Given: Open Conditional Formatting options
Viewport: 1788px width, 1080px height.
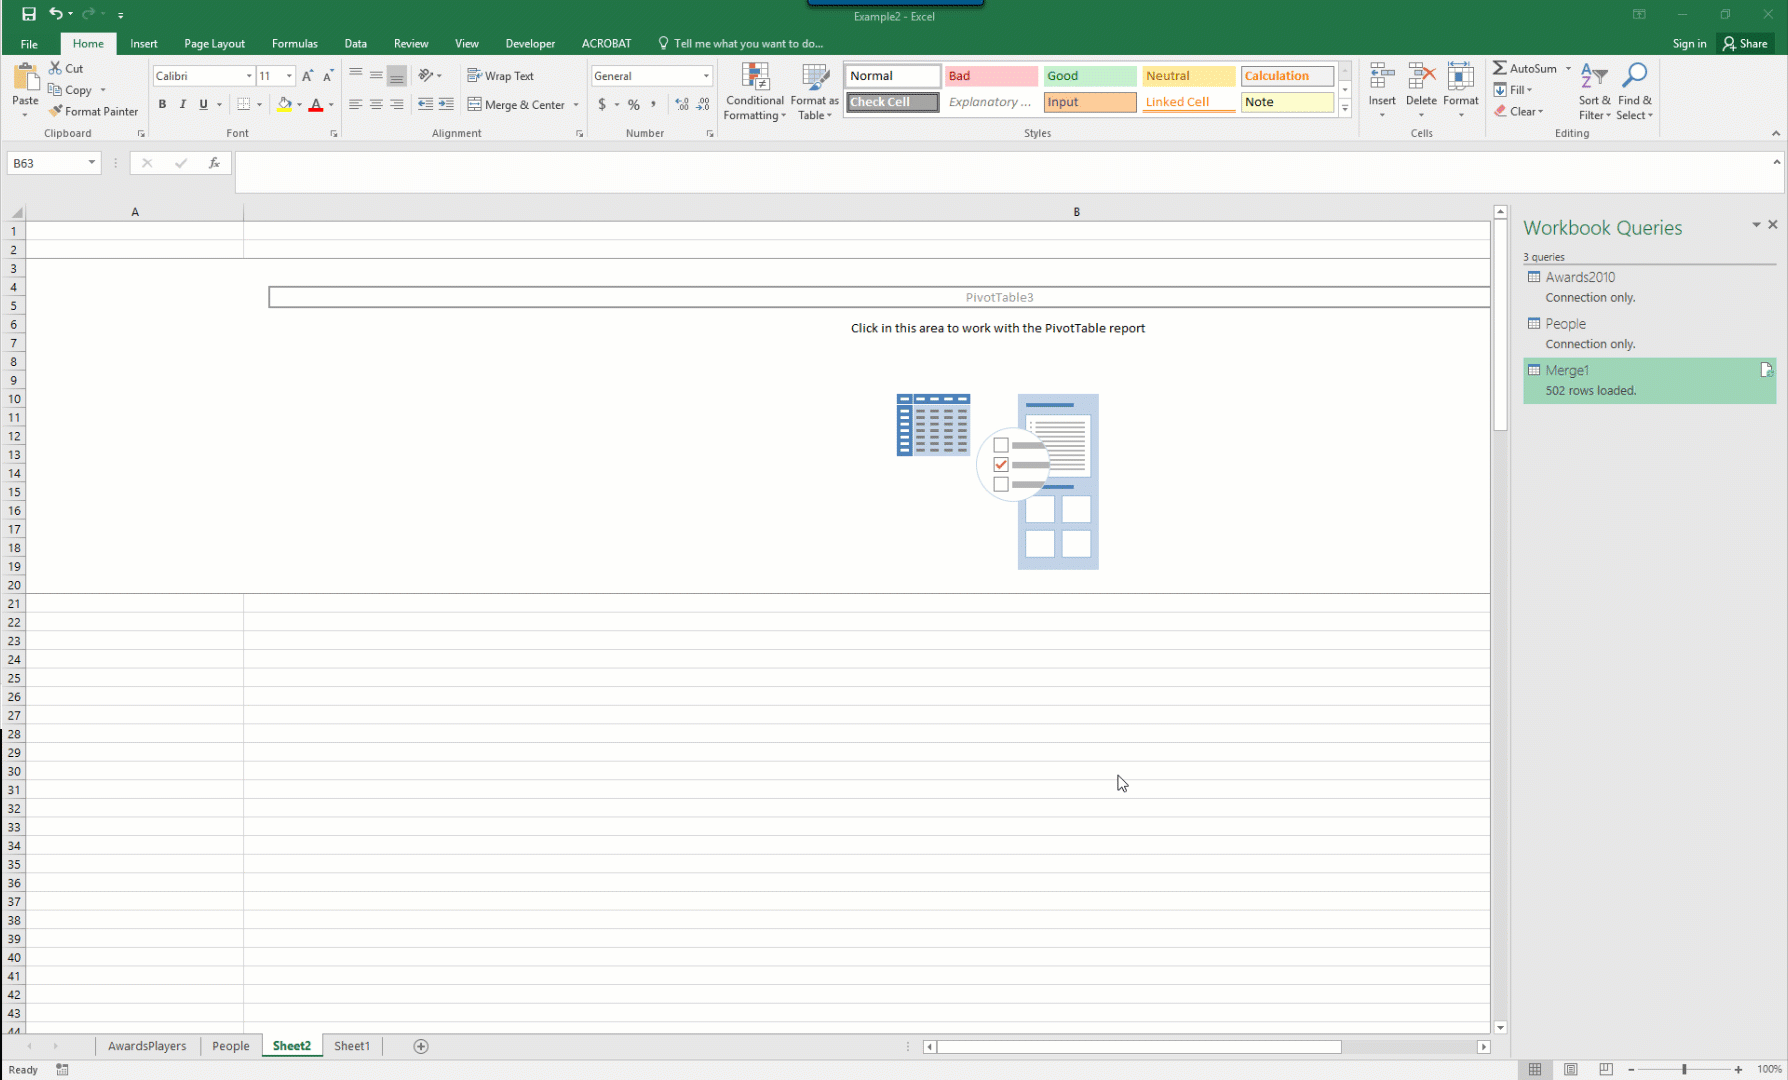Looking at the screenshot, I should coord(755,91).
